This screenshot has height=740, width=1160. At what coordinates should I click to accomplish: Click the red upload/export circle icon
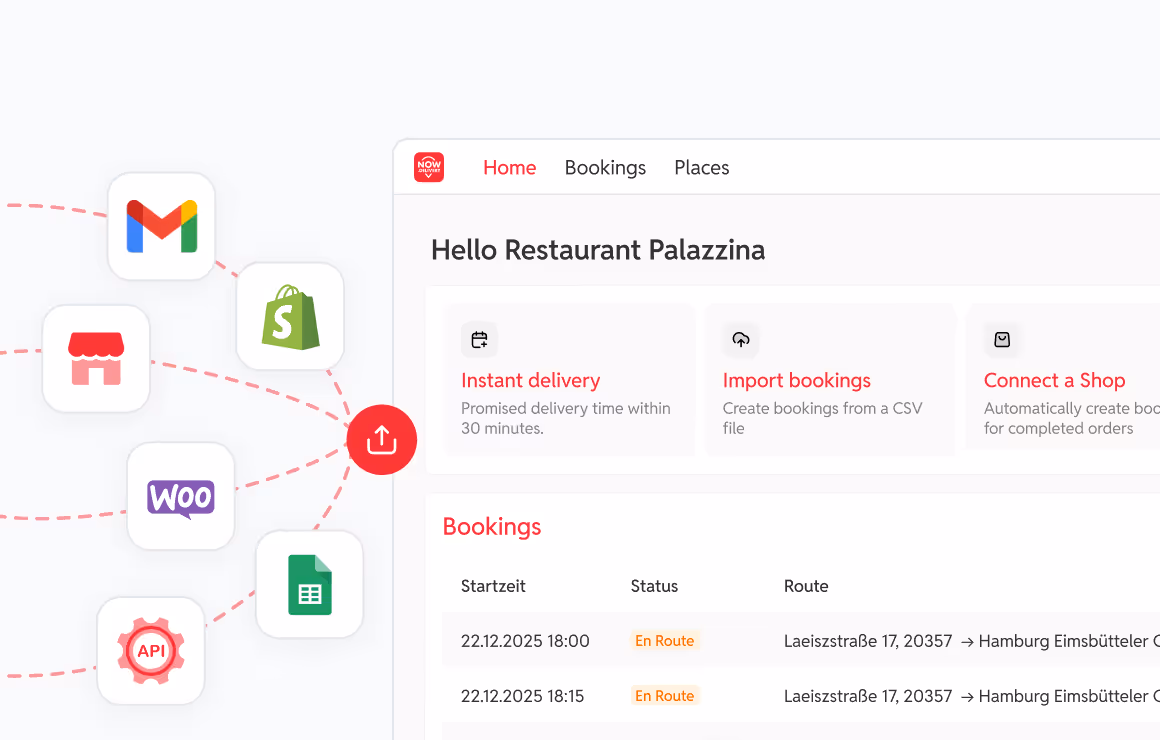(382, 439)
